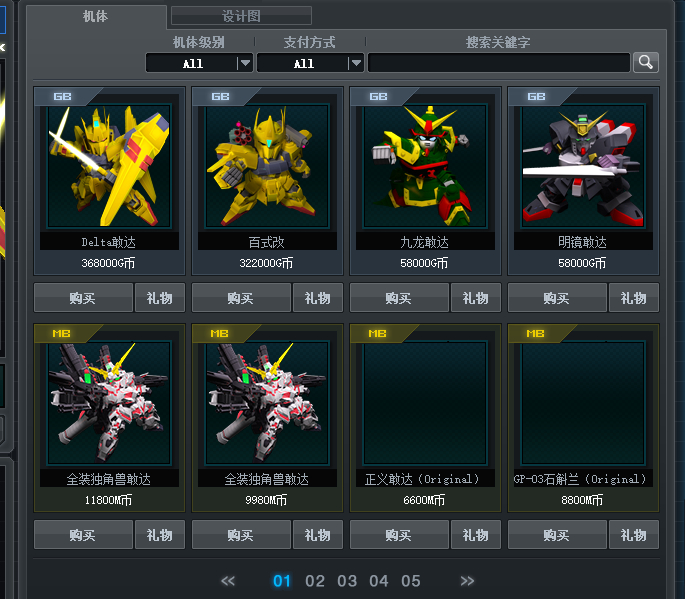Gift 百式改 using 礼物 button
Image resolution: width=685 pixels, height=599 pixels.
click(318, 298)
